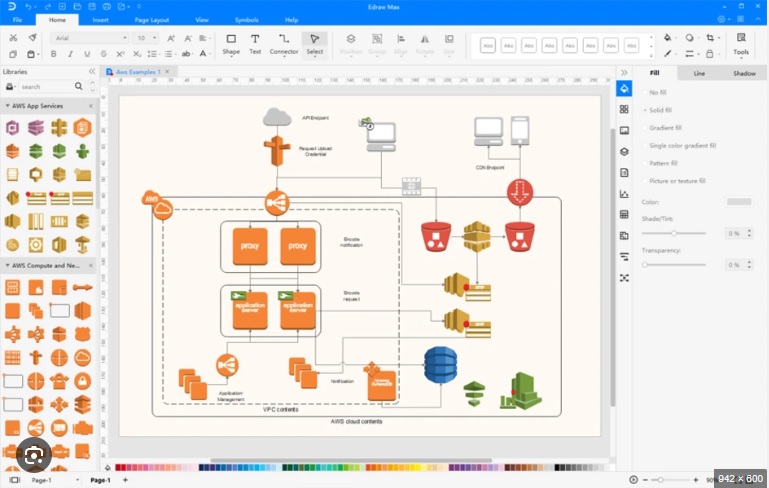The width and height of the screenshot is (769, 488).
Task: Click the zoom in plus button
Action: [696, 480]
